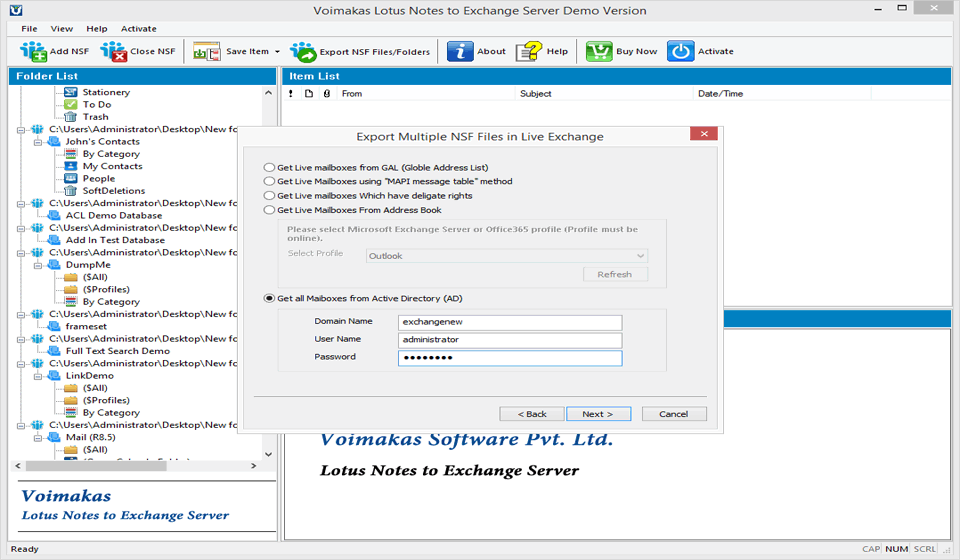Image resolution: width=960 pixels, height=560 pixels.
Task: Select the Trash folder icon
Action: [71, 117]
